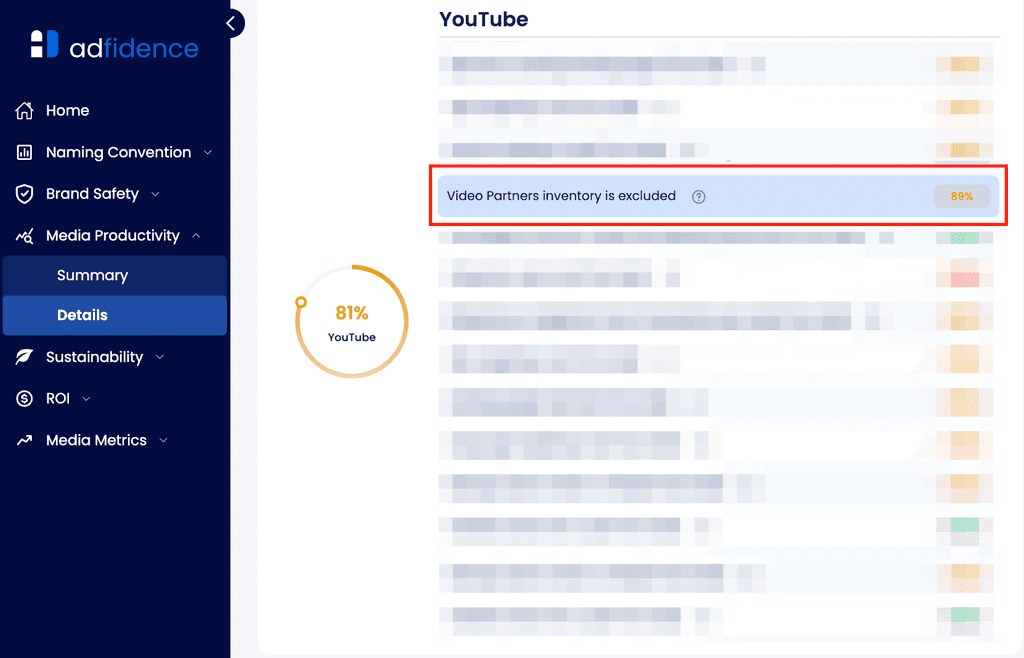Expand the Naming Convention menu

(x=208, y=152)
